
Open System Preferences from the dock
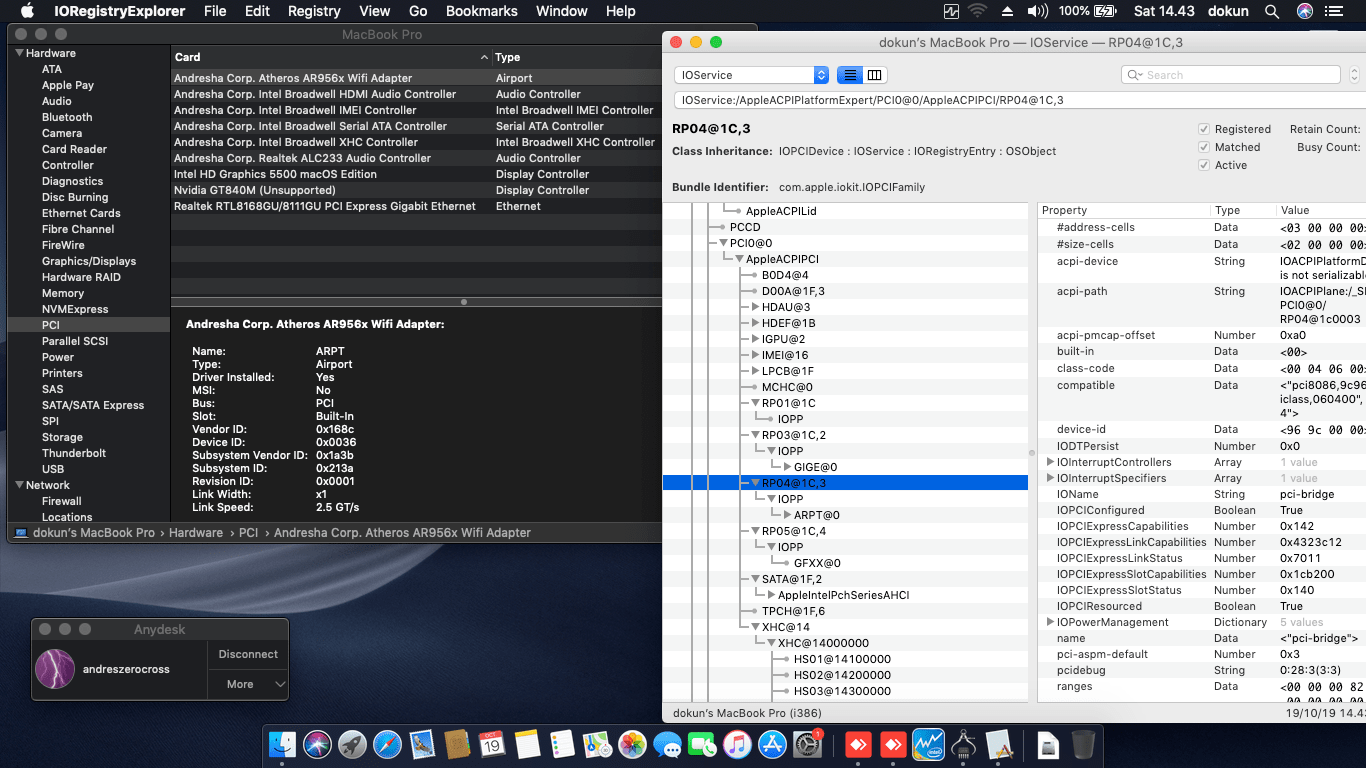(x=807, y=745)
